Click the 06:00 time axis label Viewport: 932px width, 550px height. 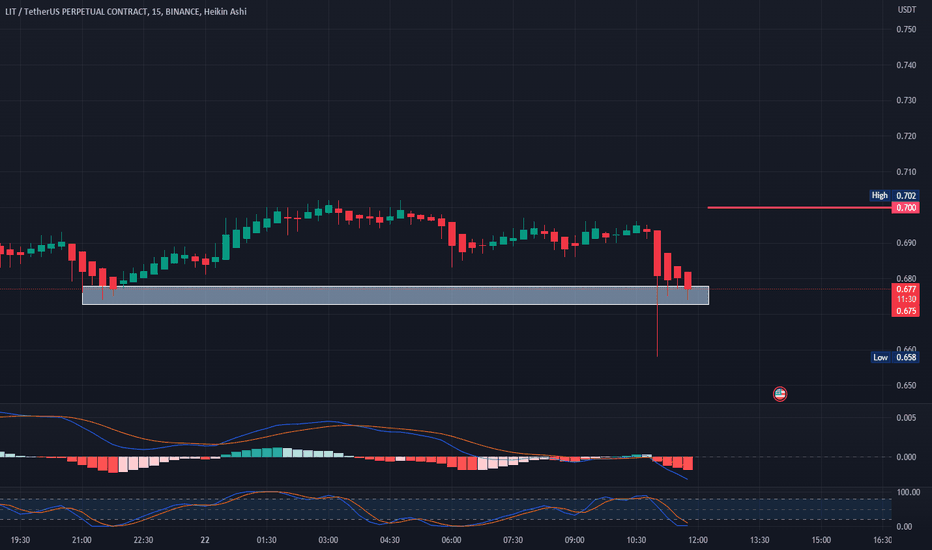point(451,540)
